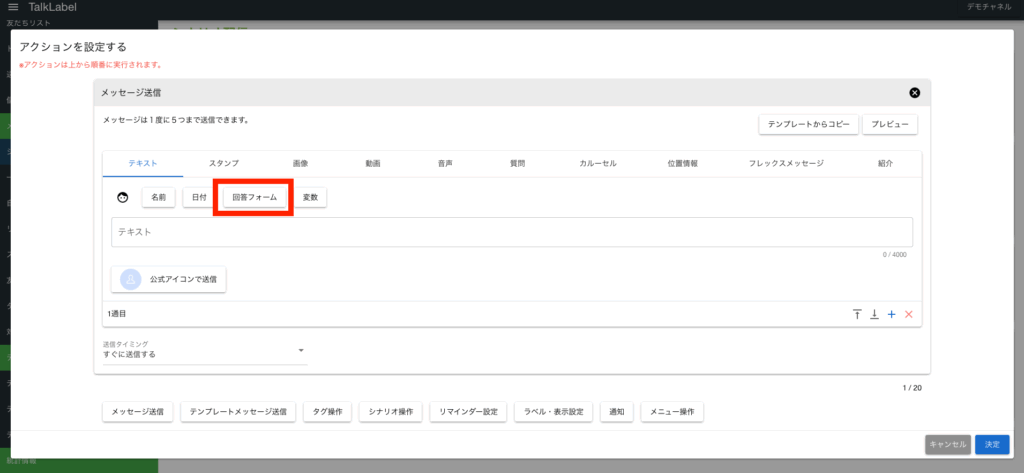The image size is (1024, 473).
Task: Click in the テキスト input field
Action: click(x=511, y=232)
